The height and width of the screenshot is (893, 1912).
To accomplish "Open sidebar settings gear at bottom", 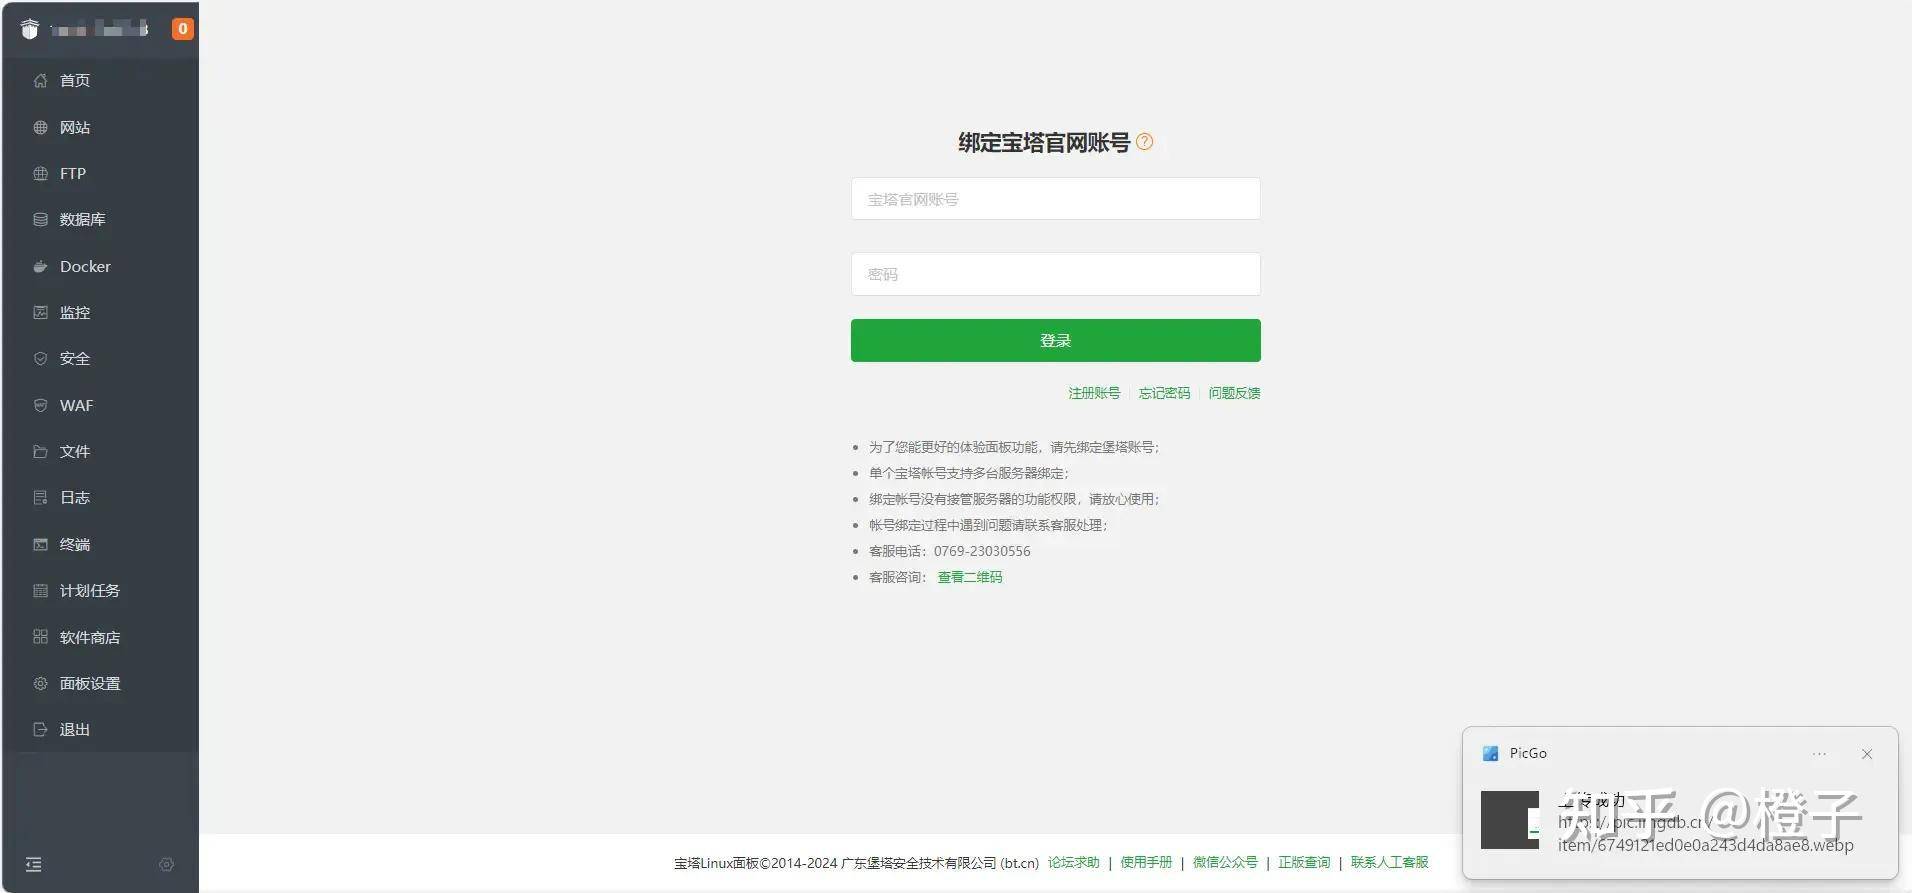I will click(166, 864).
